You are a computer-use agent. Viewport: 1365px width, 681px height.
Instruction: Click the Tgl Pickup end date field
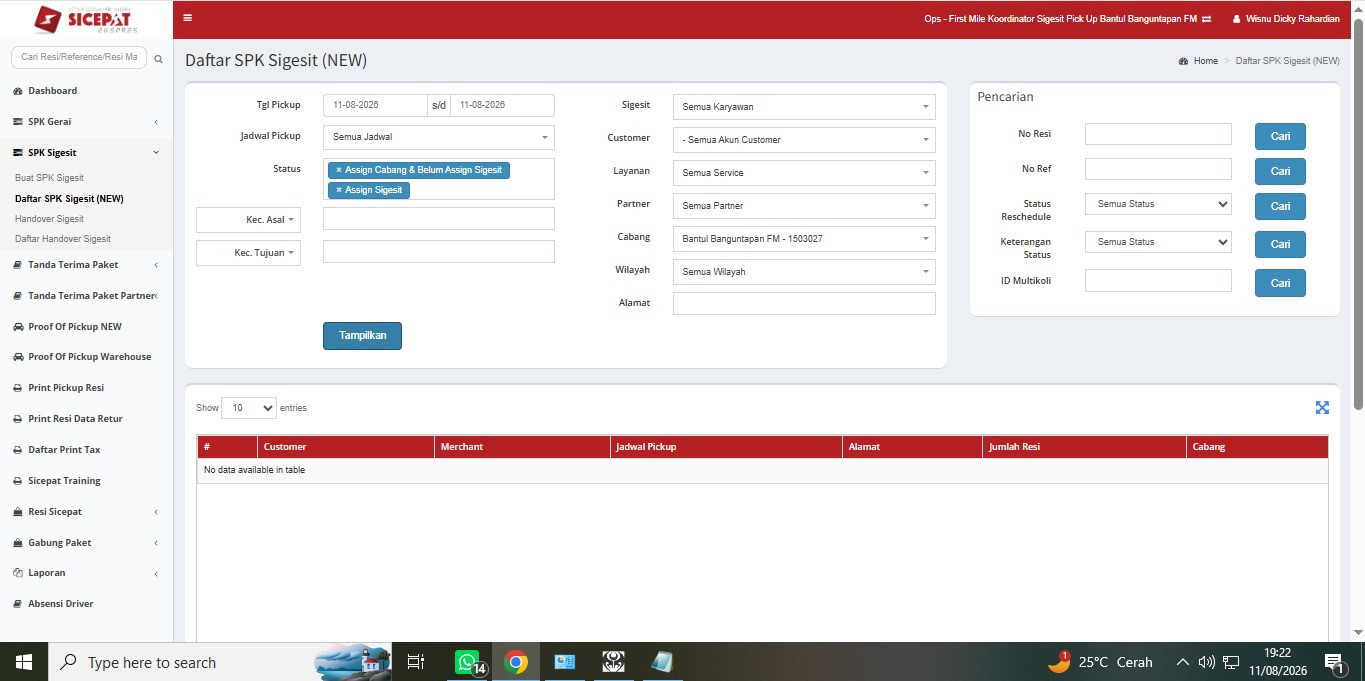click(x=502, y=105)
